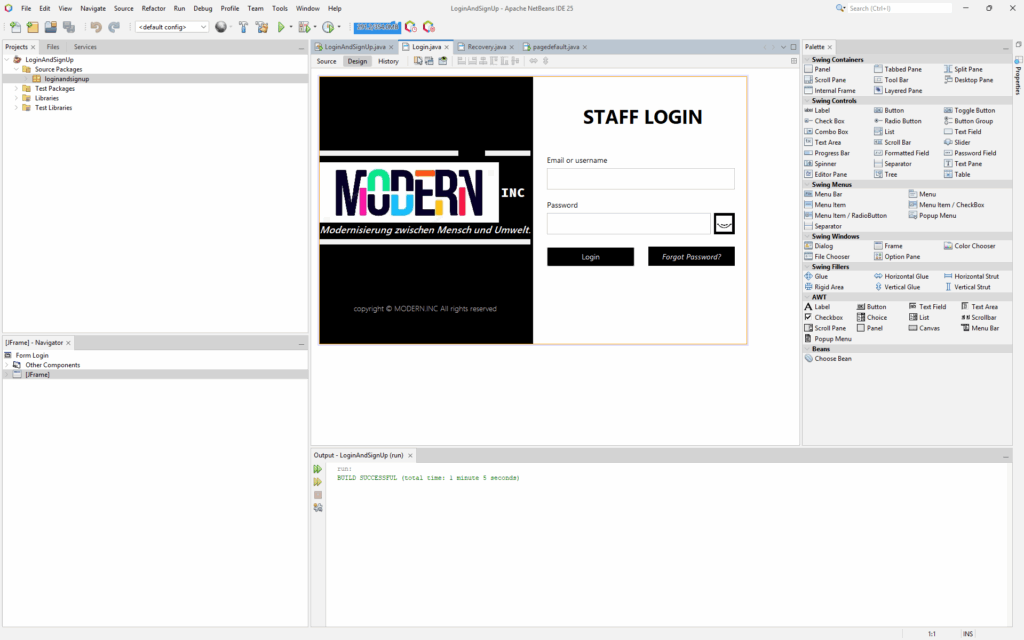Click the Profile Project icon

click(328, 27)
